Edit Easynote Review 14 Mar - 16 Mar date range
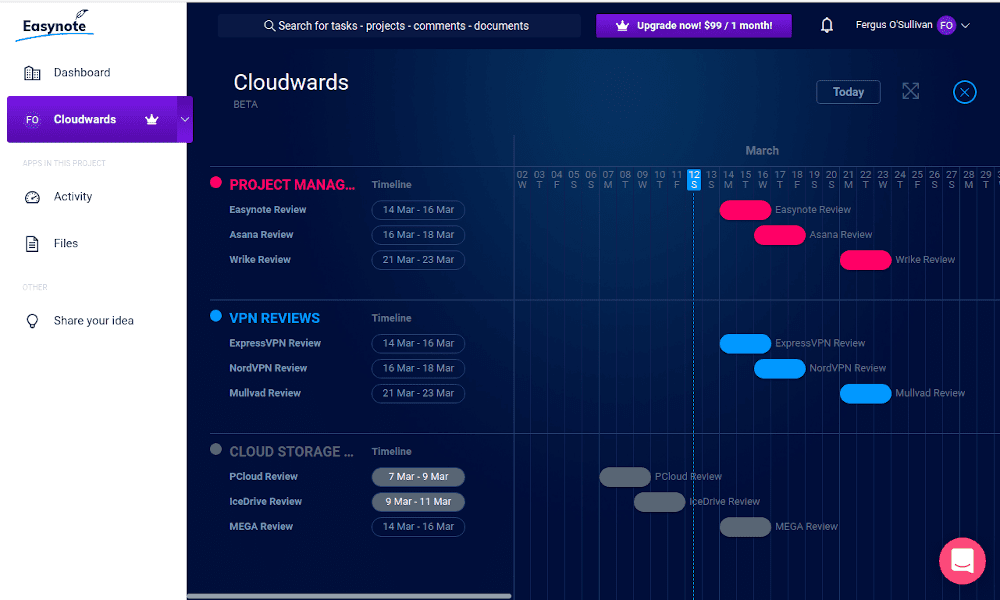 pyautogui.click(x=418, y=210)
